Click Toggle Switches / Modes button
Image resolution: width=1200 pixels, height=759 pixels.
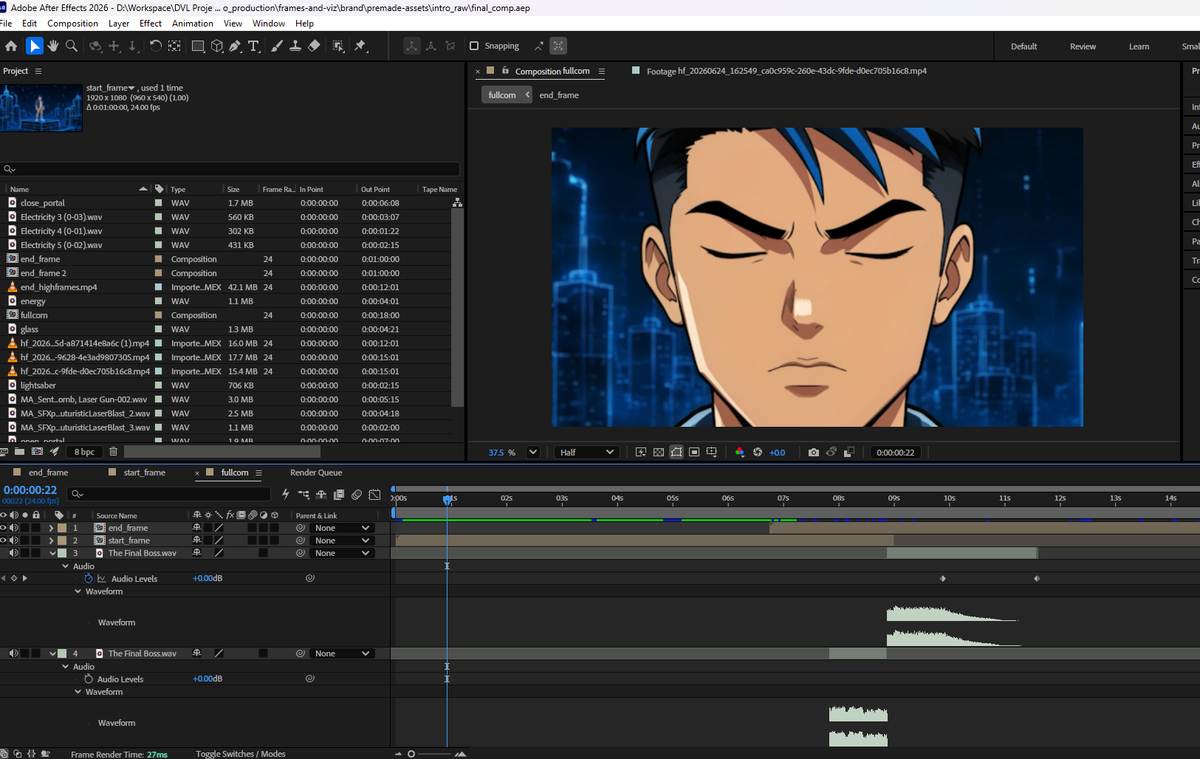(240, 754)
